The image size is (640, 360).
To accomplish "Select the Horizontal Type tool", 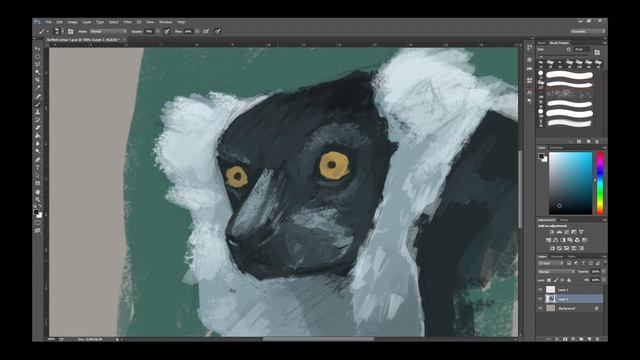I will click(38, 167).
